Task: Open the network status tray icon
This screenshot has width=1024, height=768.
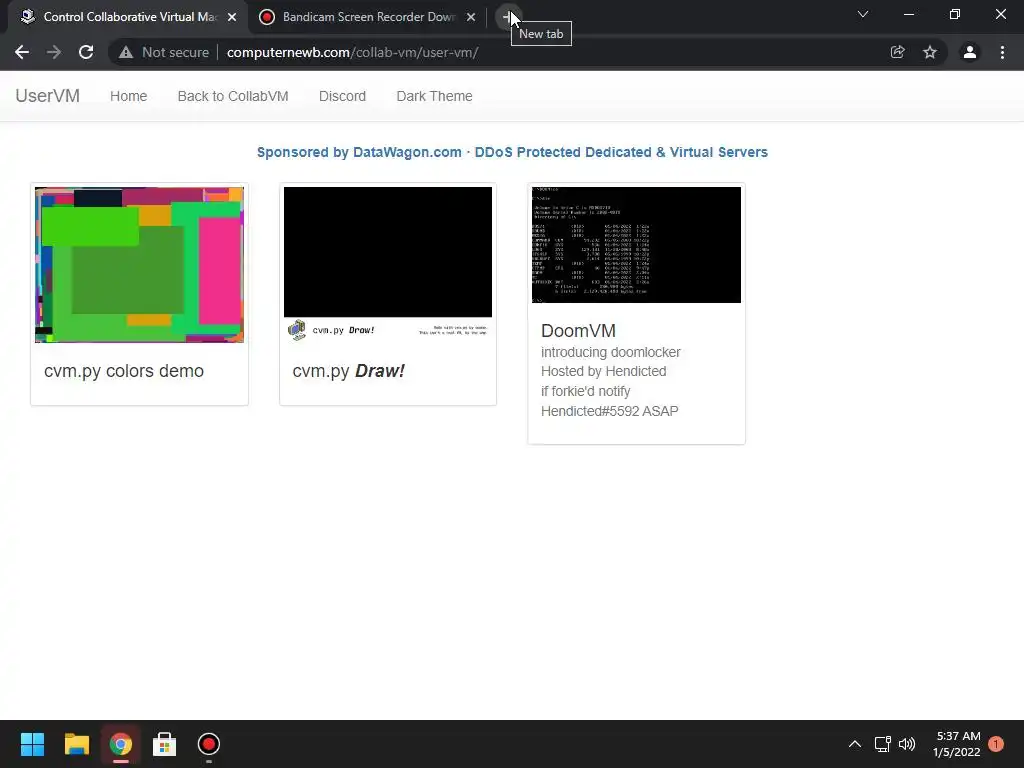Action: click(x=882, y=744)
